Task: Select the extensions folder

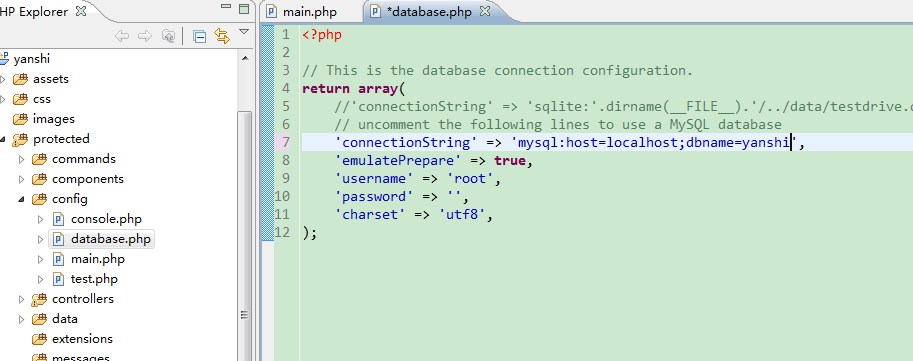Action: [x=82, y=339]
